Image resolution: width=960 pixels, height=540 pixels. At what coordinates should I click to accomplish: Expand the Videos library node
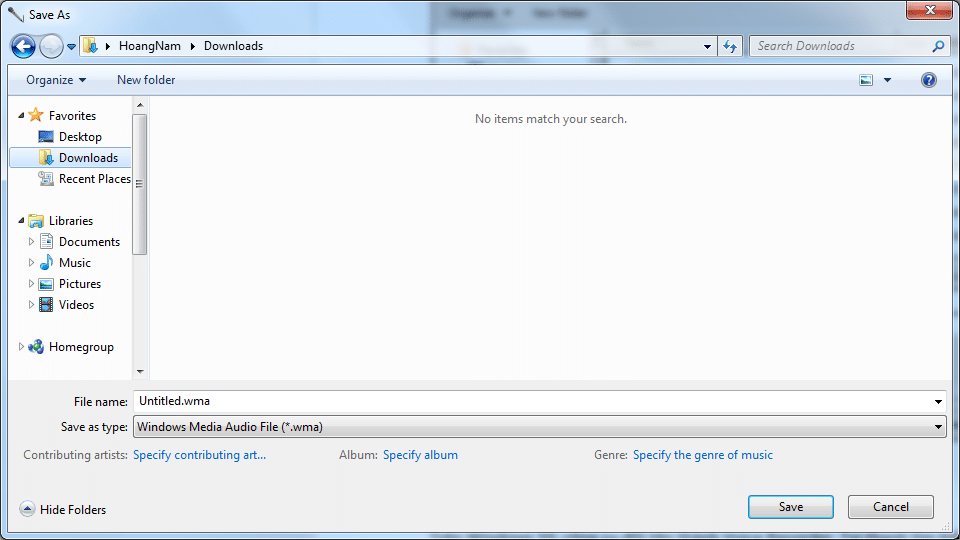32,305
